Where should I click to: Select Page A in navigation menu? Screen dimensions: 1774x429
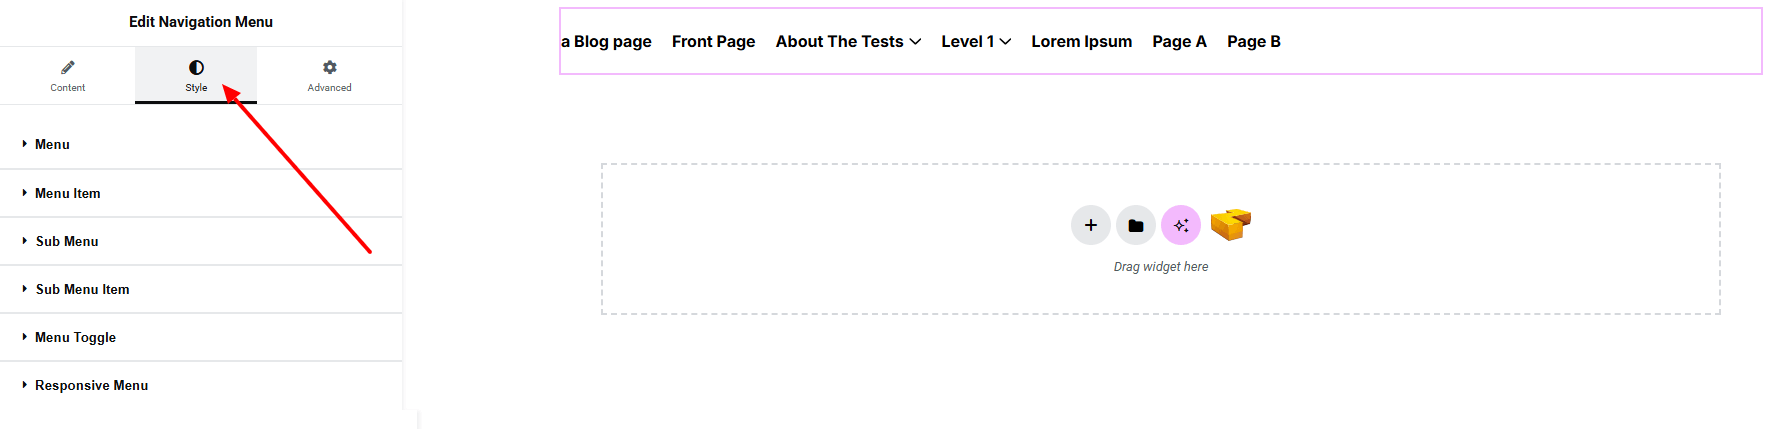coord(1179,42)
